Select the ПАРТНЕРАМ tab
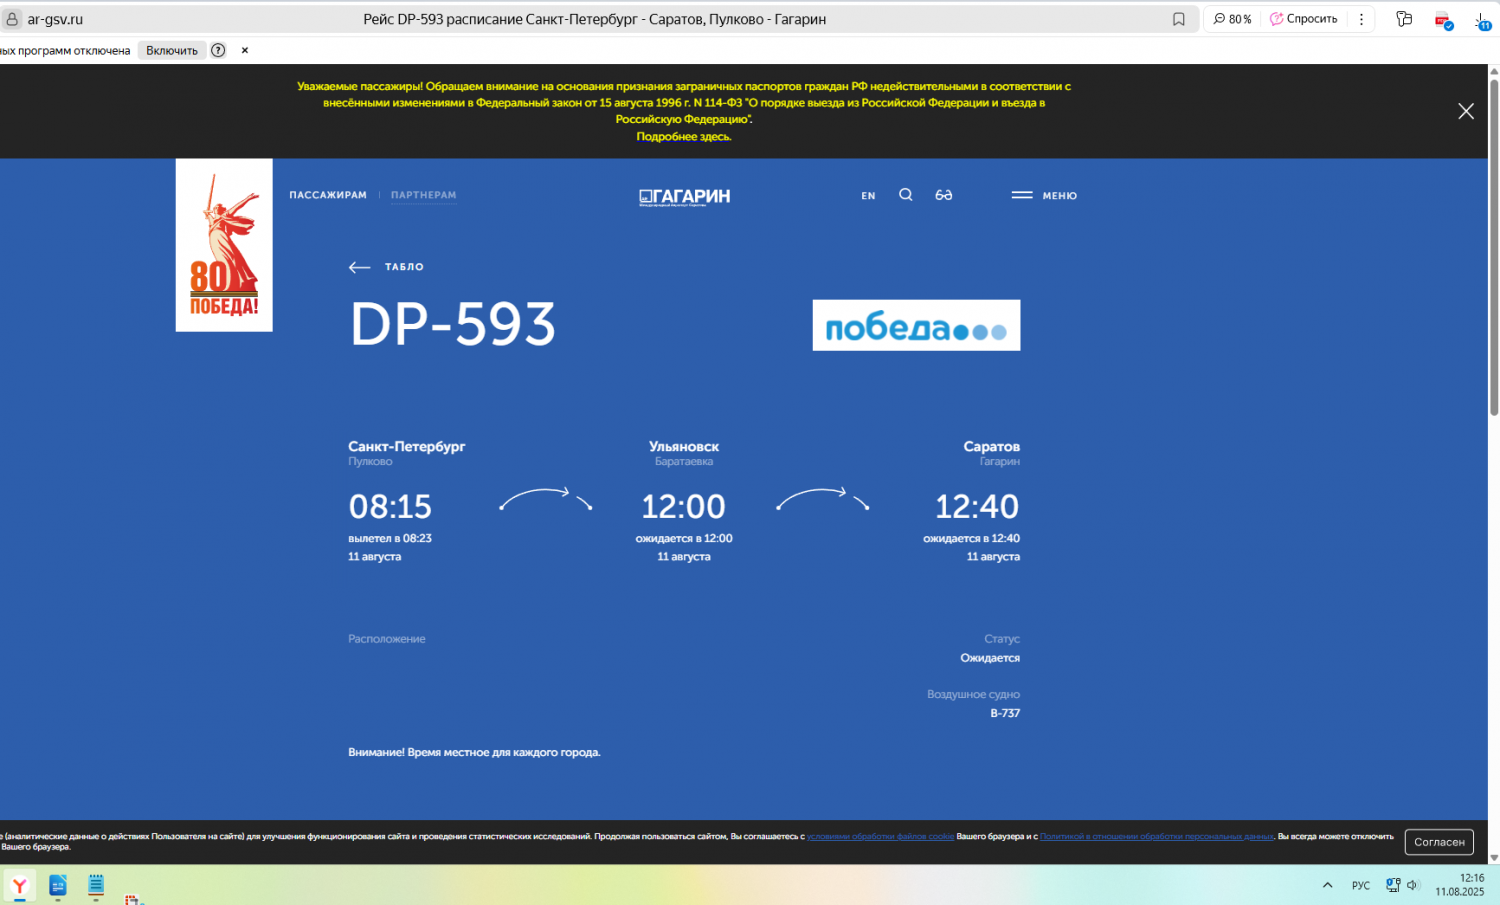This screenshot has width=1500, height=905. 424,195
